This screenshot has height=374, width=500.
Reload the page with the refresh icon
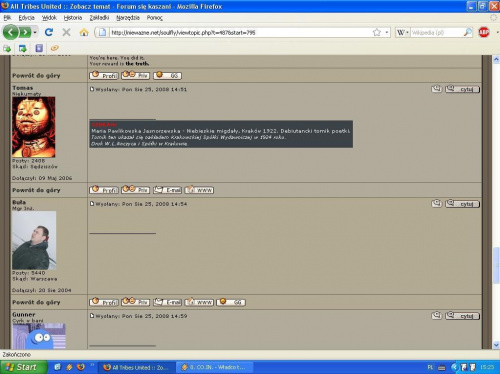tap(49, 32)
